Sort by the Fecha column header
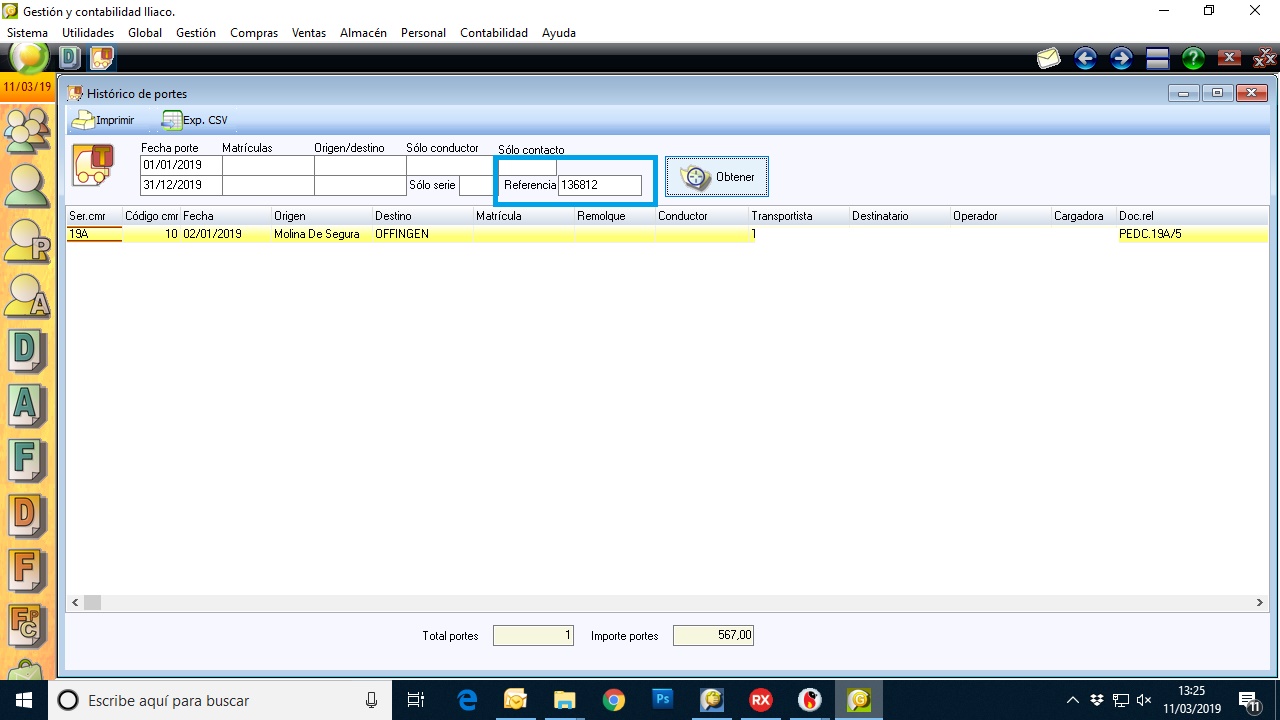This screenshot has width=1280, height=720. coord(226,216)
